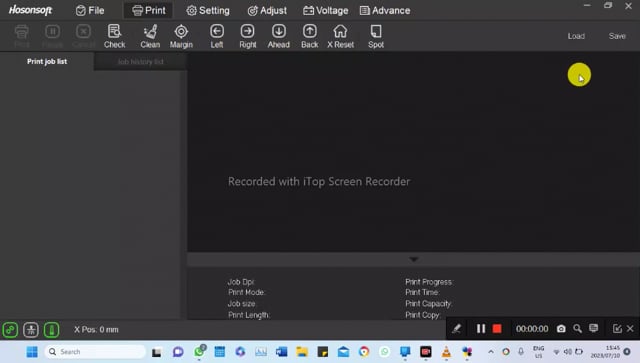Show hidden system tray icons

pyautogui.click(x=491, y=352)
